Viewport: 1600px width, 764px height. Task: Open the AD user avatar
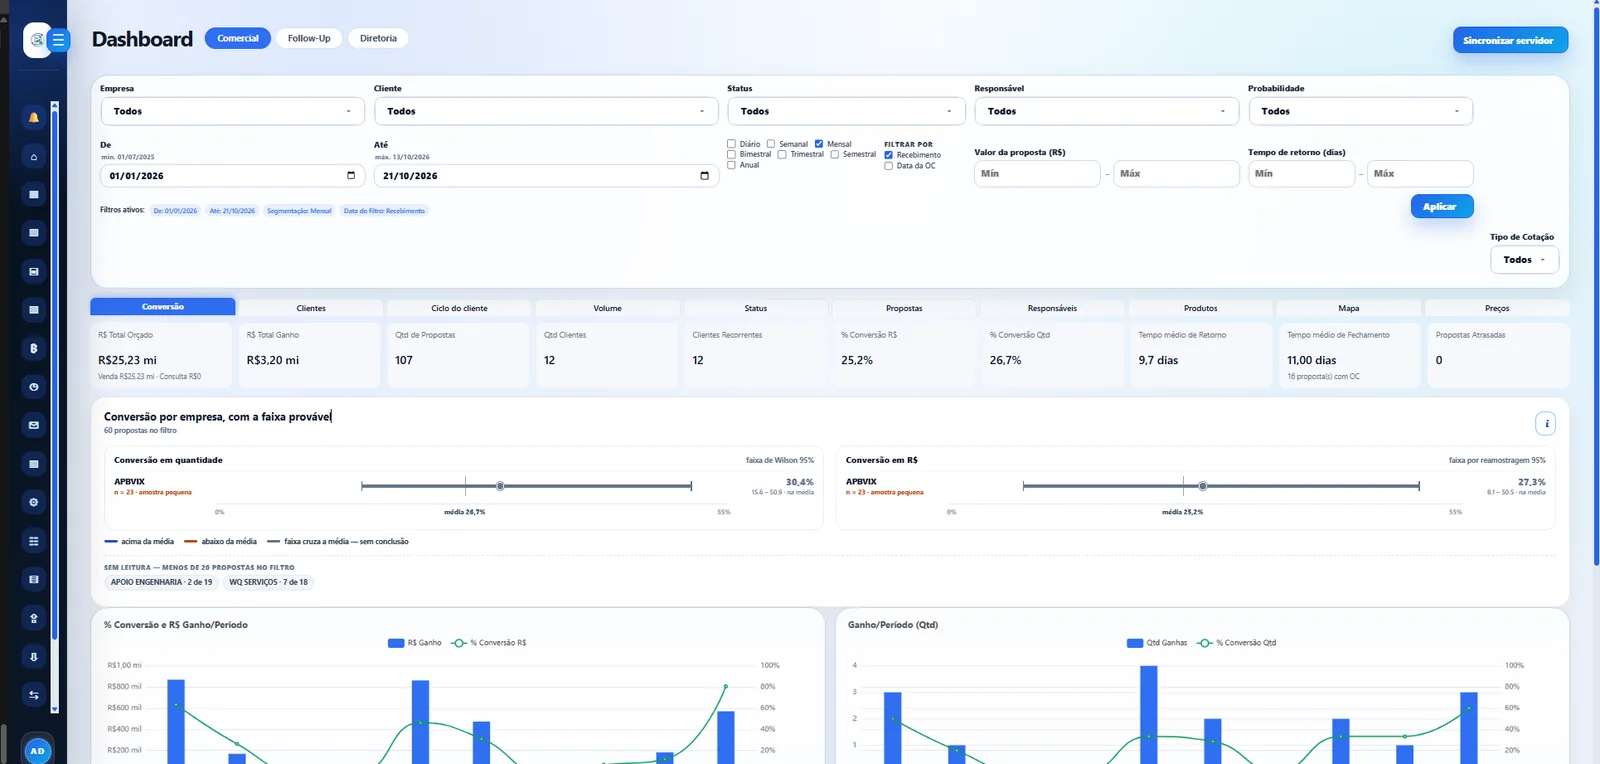[x=37, y=751]
